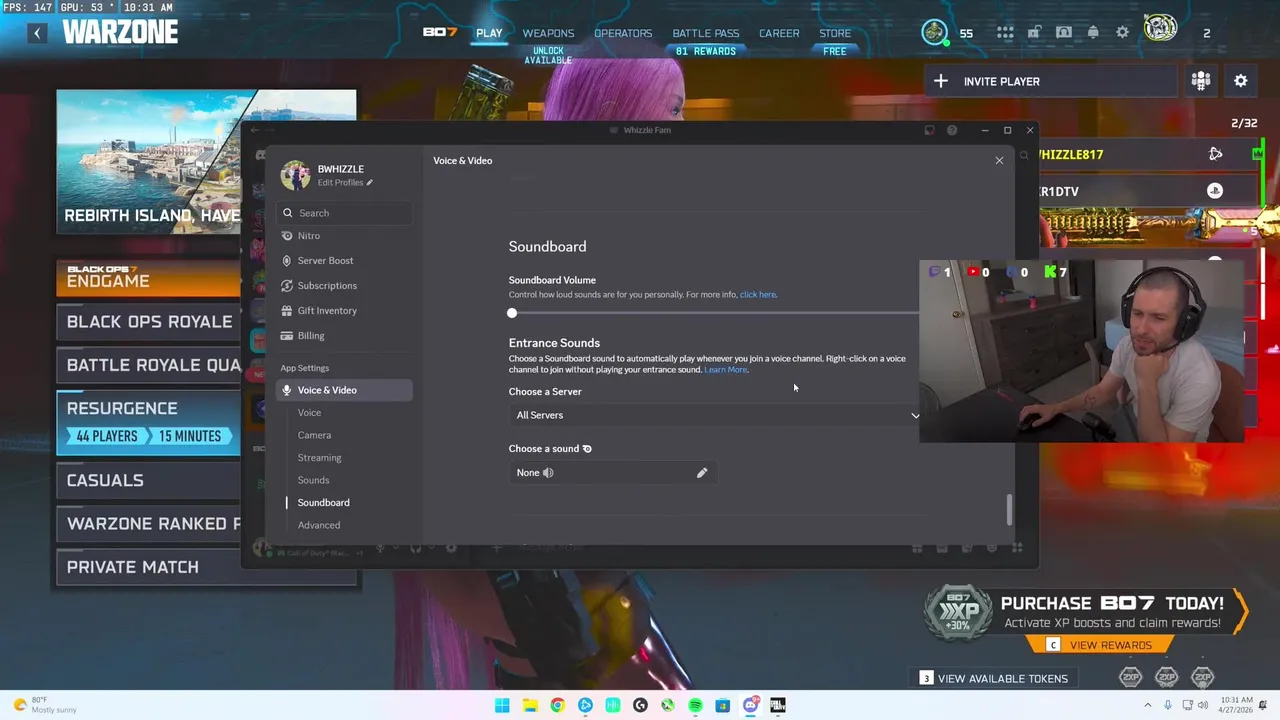Open Subscriptions in settings sidebar
Viewport: 1280px width, 720px height.
[344, 286]
